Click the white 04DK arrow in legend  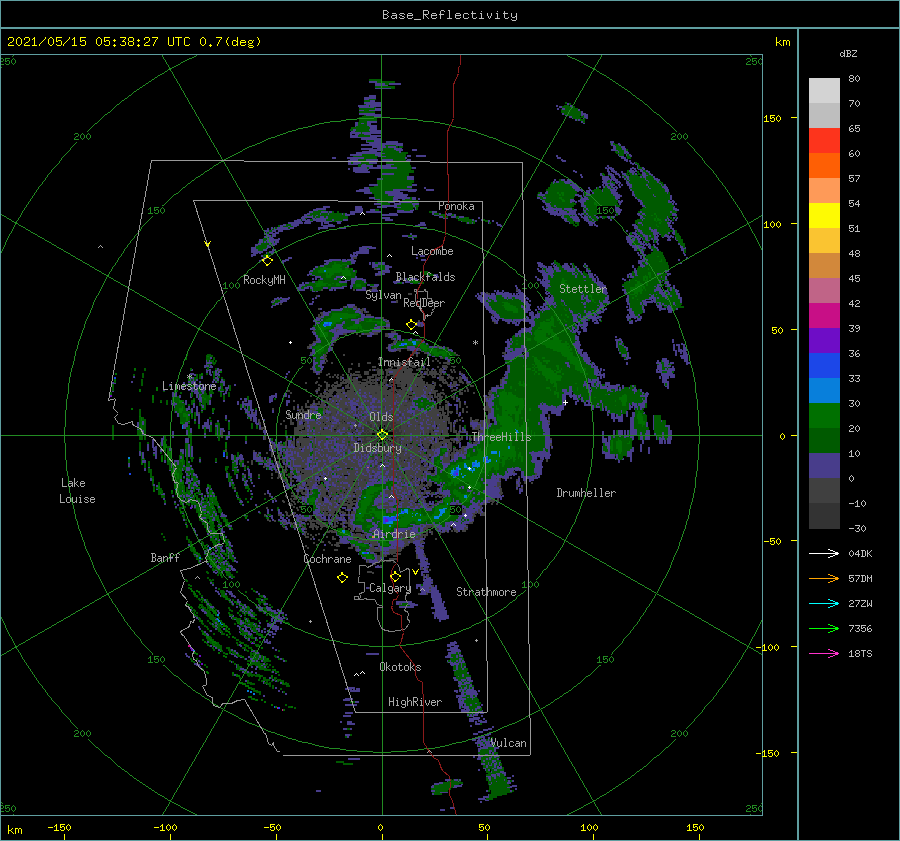[824, 553]
